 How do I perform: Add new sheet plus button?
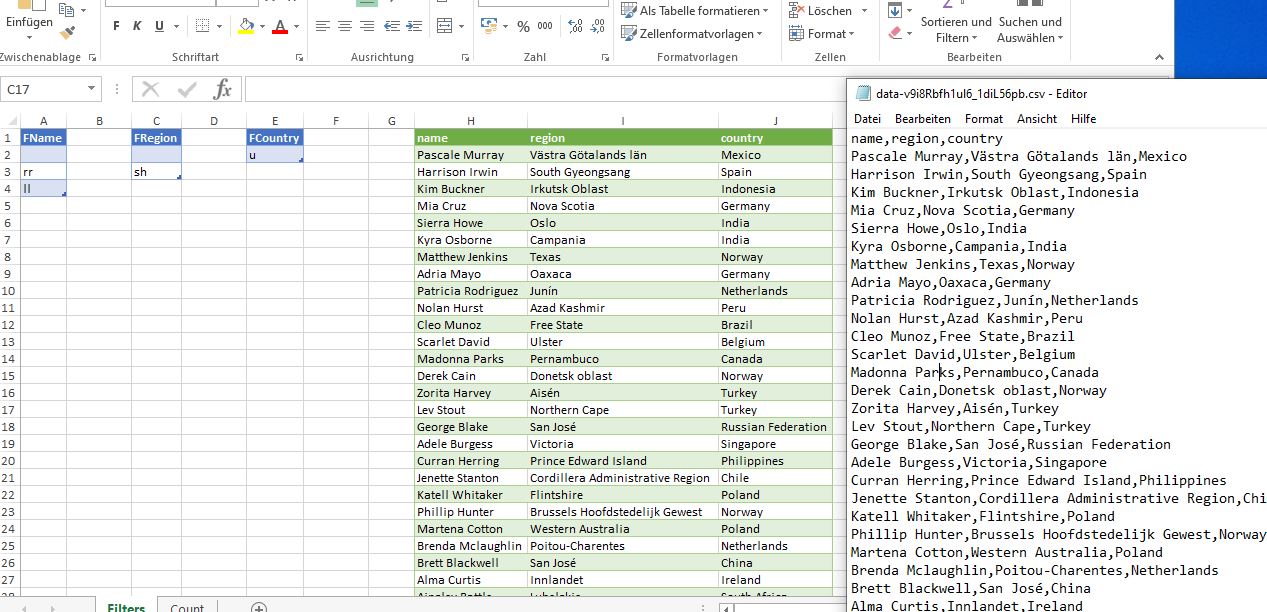coord(259,607)
